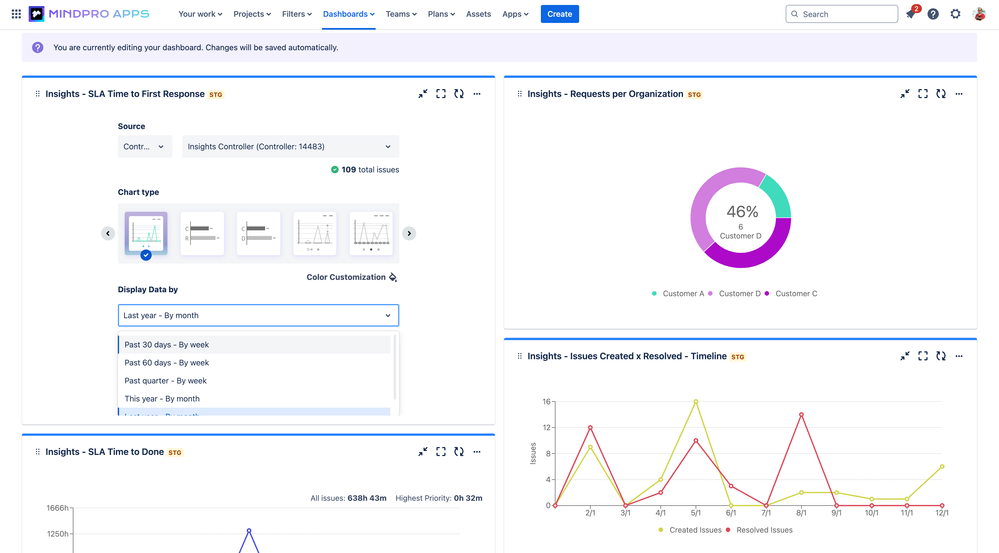Image resolution: width=999 pixels, height=553 pixels.
Task: Toggle Customer D legend in the donut chart
Action: 734,294
